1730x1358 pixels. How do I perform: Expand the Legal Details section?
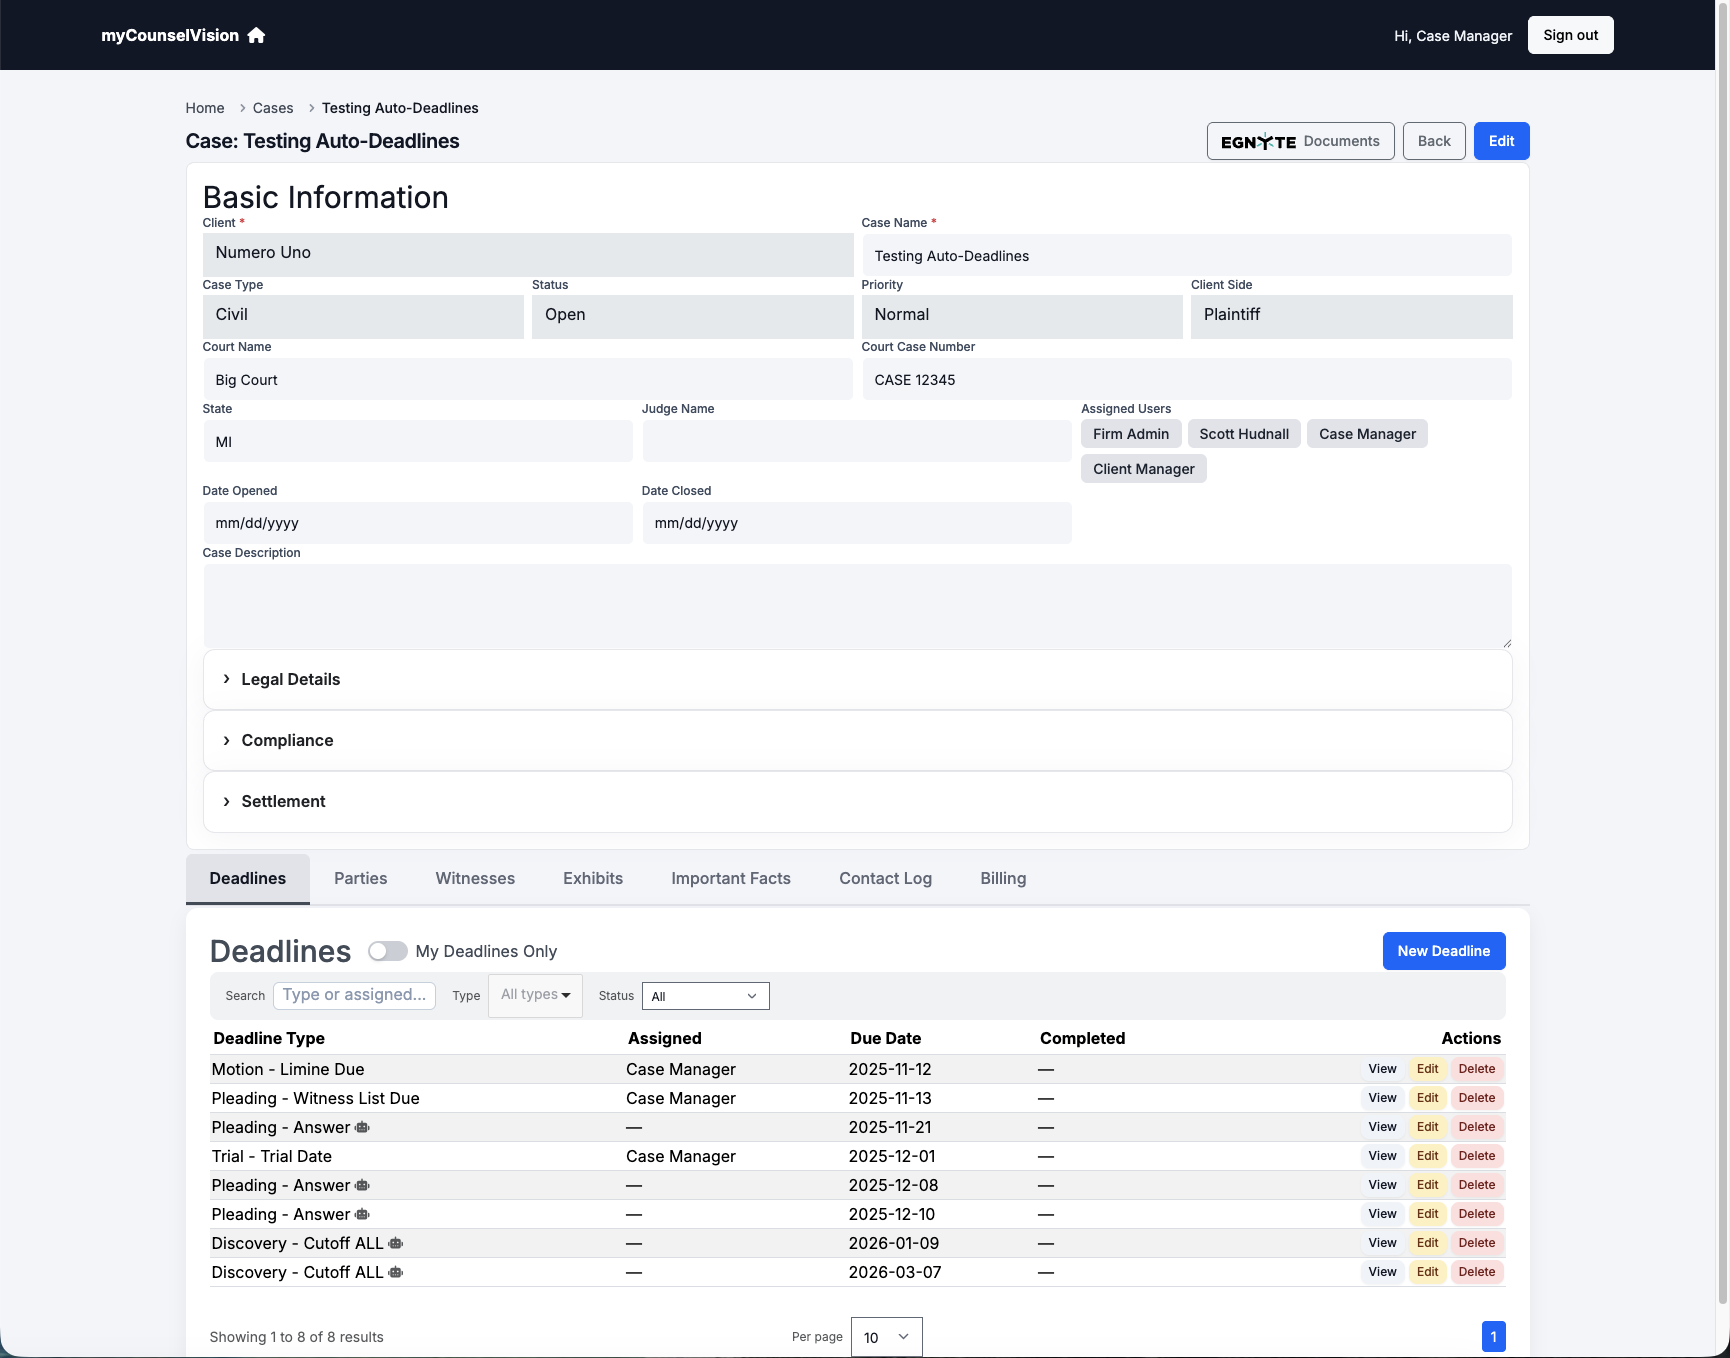290,679
